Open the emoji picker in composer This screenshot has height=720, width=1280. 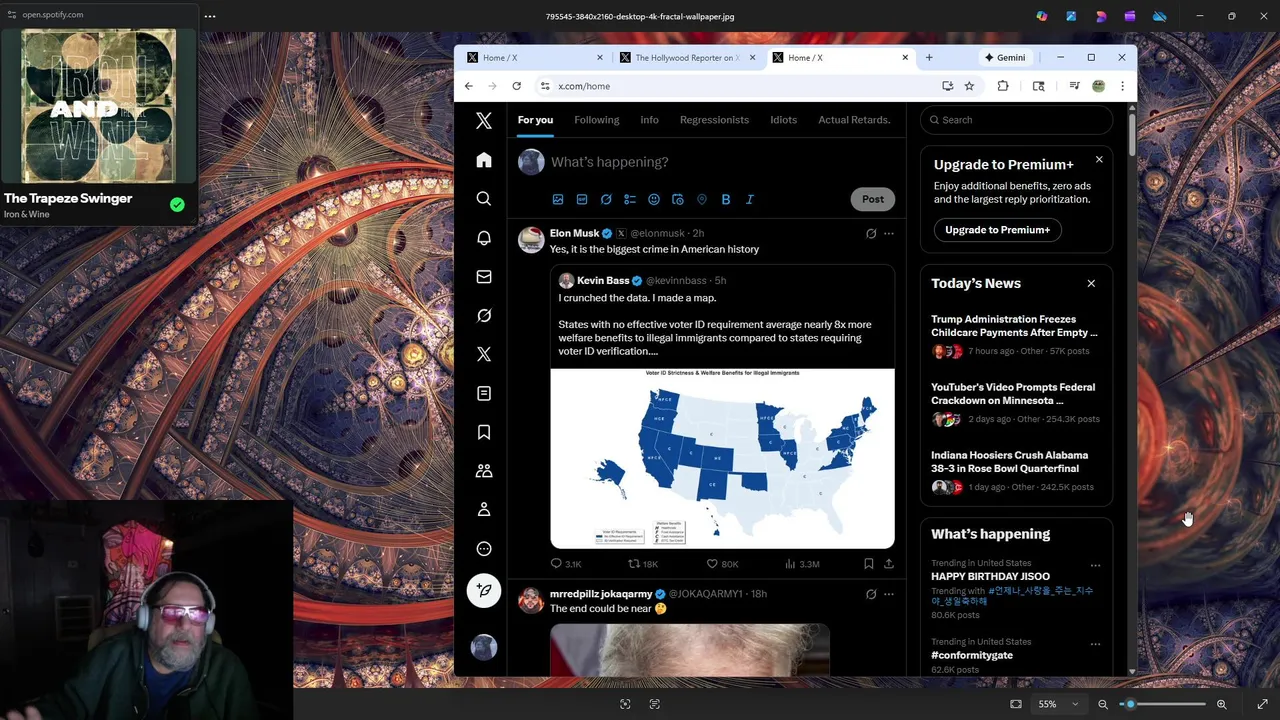[x=654, y=199]
